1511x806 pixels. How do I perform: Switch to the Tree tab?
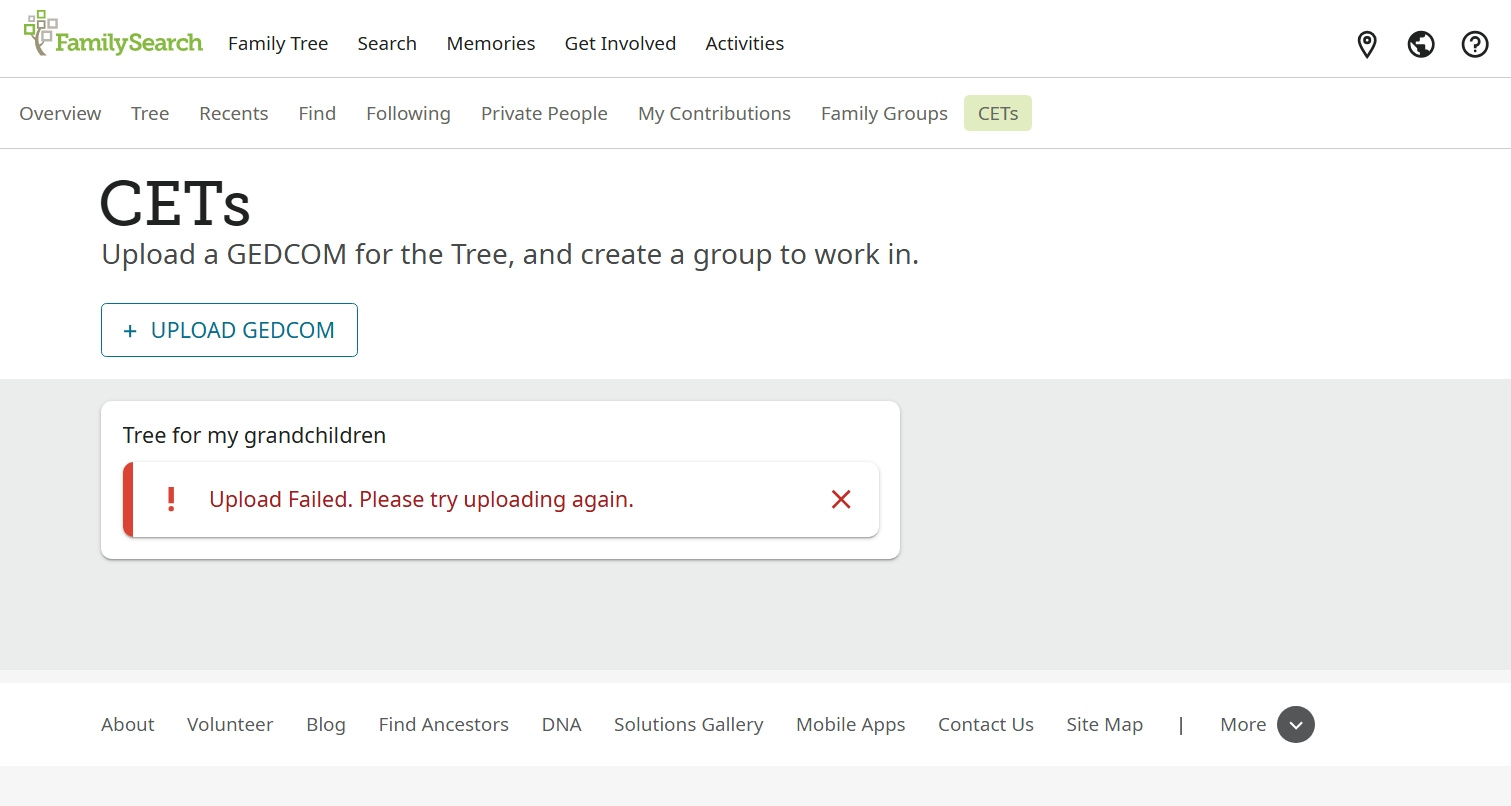pyautogui.click(x=150, y=113)
